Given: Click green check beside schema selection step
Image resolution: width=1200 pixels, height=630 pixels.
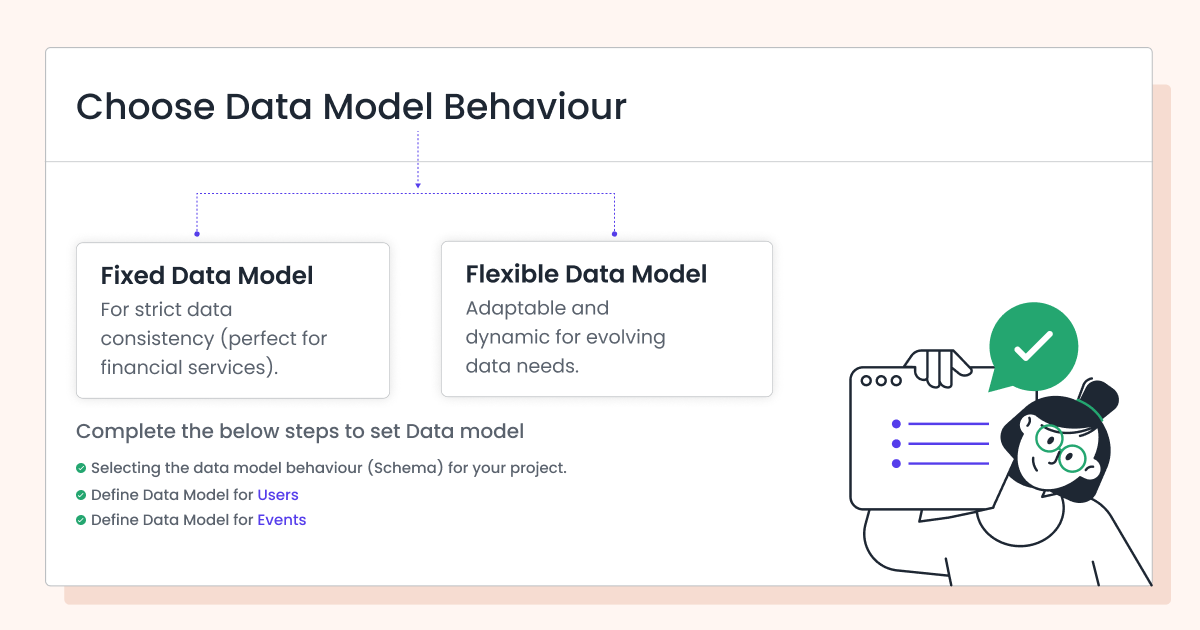Looking at the screenshot, I should [81, 468].
